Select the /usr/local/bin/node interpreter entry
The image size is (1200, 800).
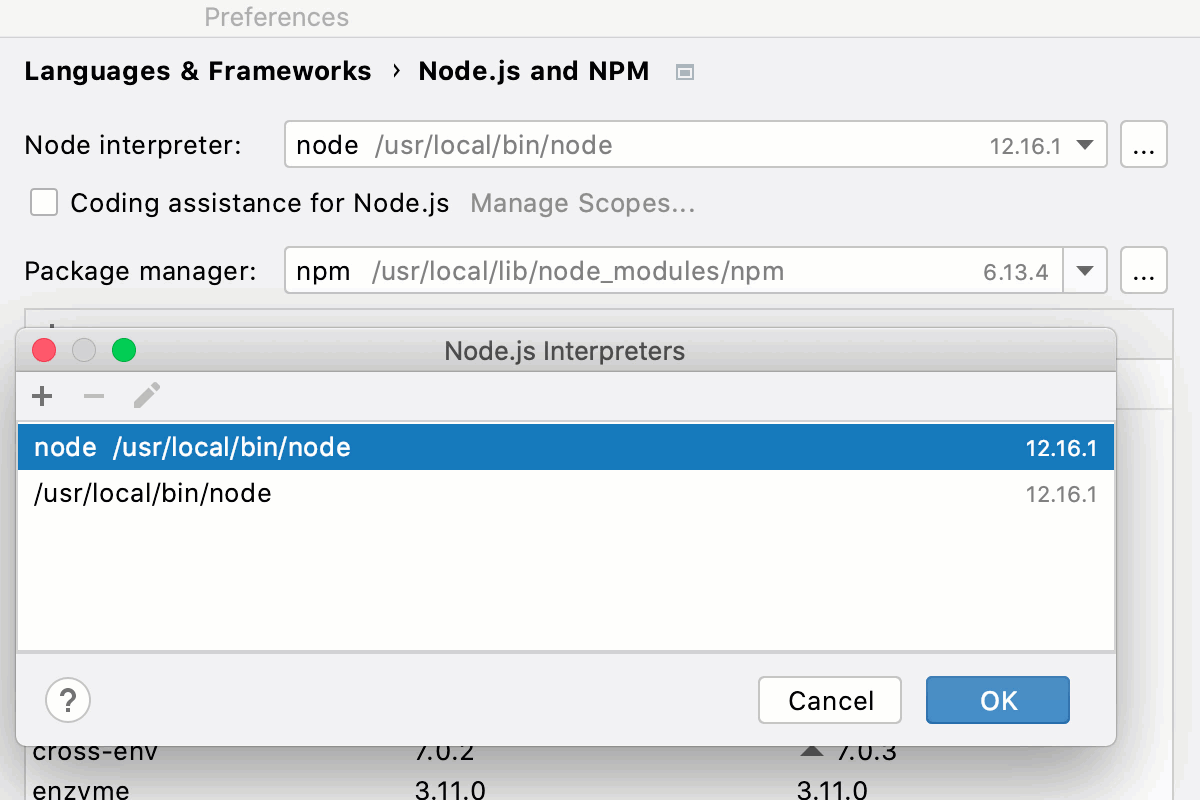click(x=153, y=493)
